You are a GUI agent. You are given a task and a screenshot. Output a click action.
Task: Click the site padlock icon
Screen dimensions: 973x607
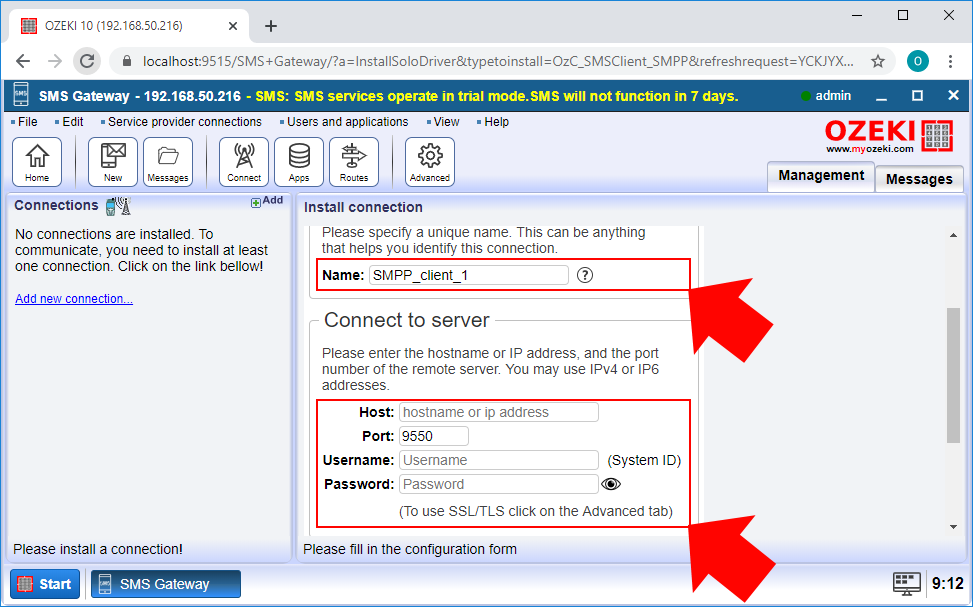click(127, 61)
